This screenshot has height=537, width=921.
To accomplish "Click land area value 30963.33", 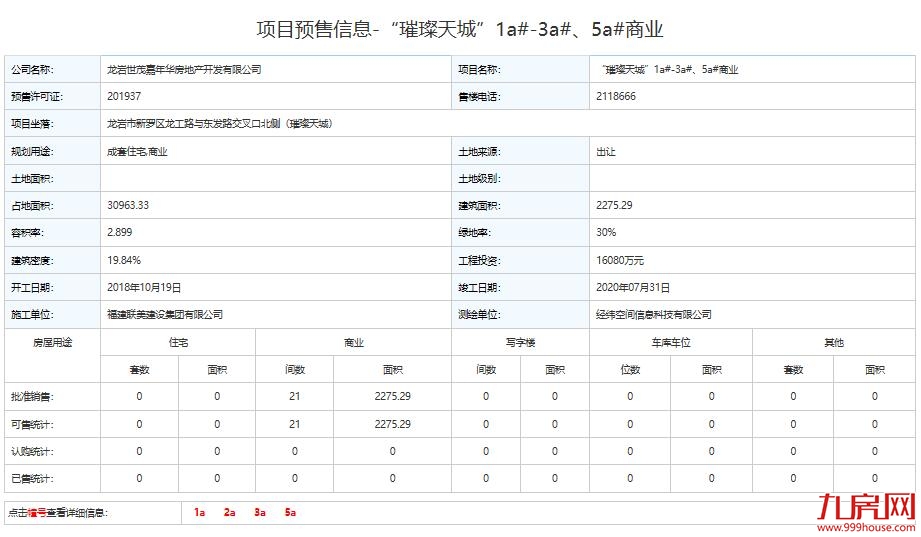I will coord(127,205).
